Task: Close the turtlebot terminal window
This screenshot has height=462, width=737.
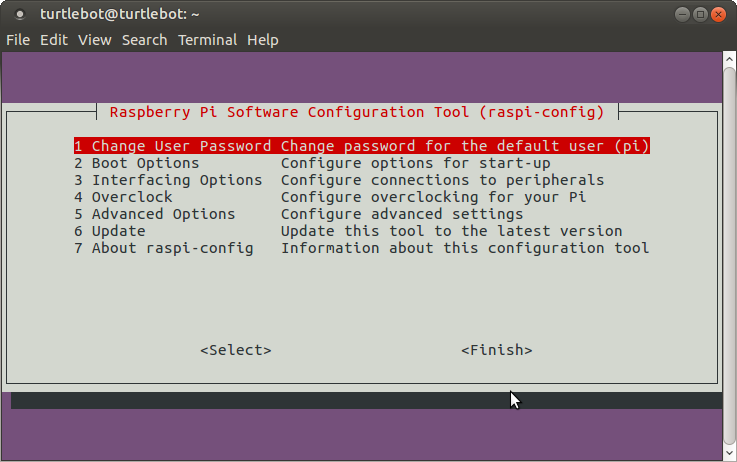Action: pos(720,14)
